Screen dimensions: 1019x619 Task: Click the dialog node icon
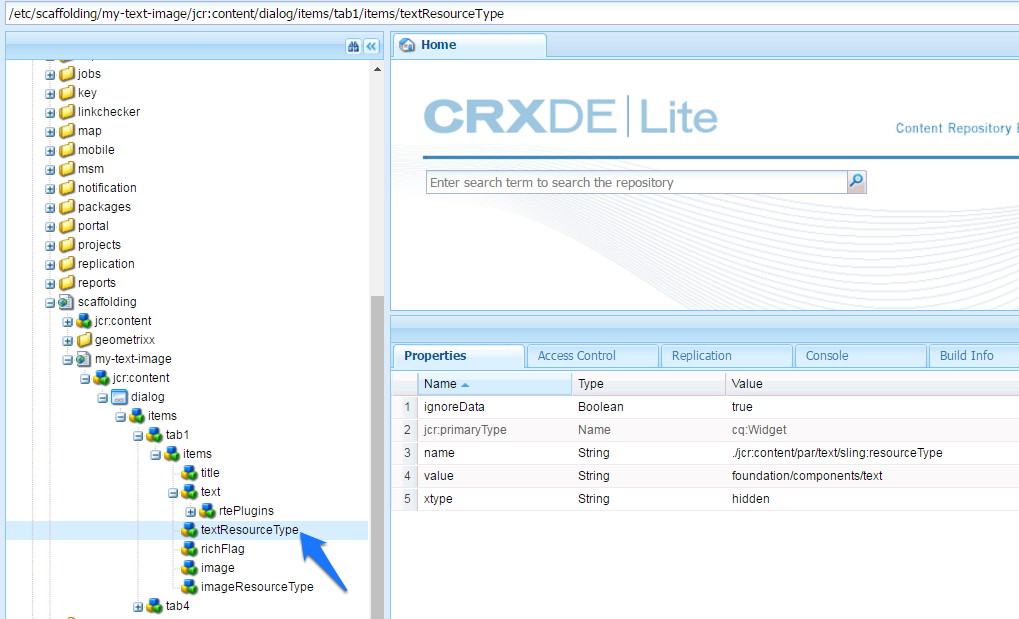(119, 397)
